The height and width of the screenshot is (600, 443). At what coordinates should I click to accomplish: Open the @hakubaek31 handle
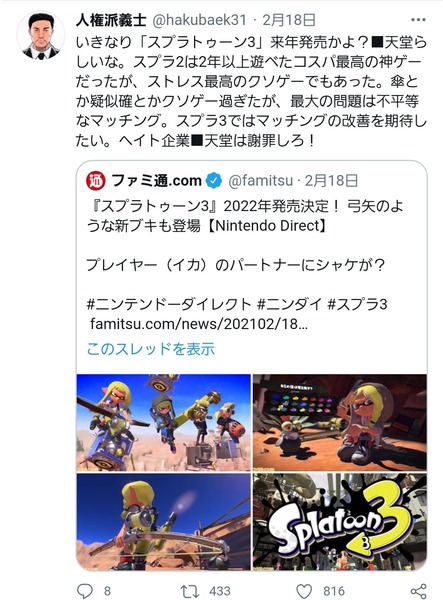199,20
